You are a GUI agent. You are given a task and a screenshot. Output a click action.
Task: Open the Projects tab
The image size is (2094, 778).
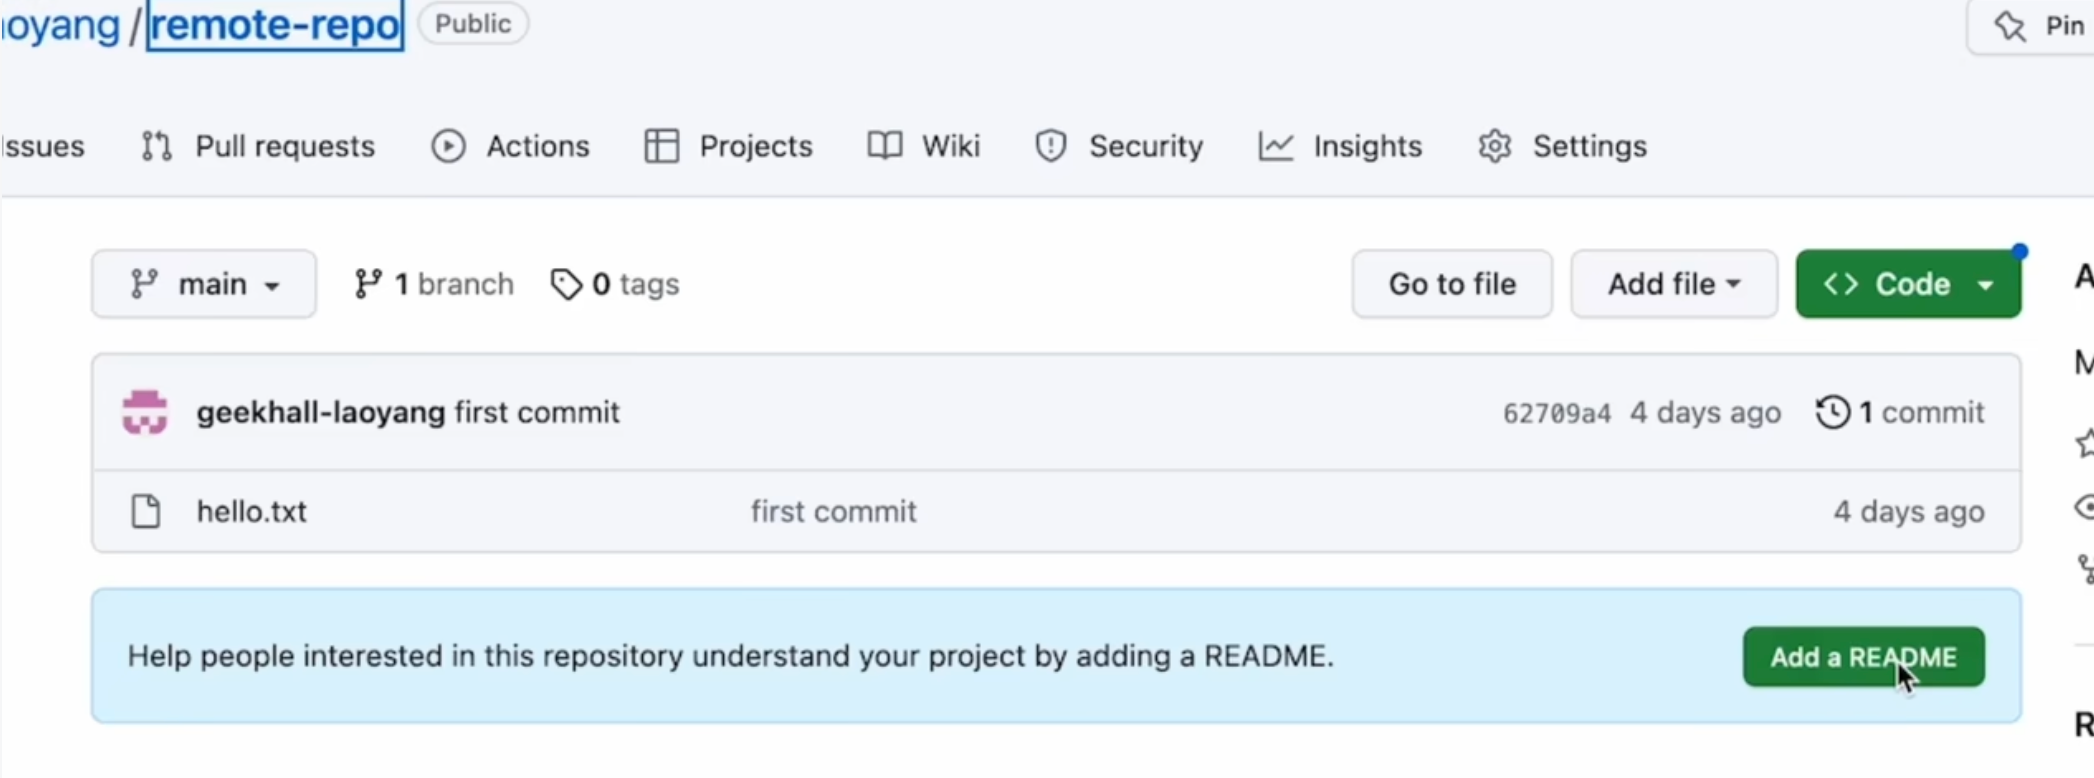coord(728,146)
